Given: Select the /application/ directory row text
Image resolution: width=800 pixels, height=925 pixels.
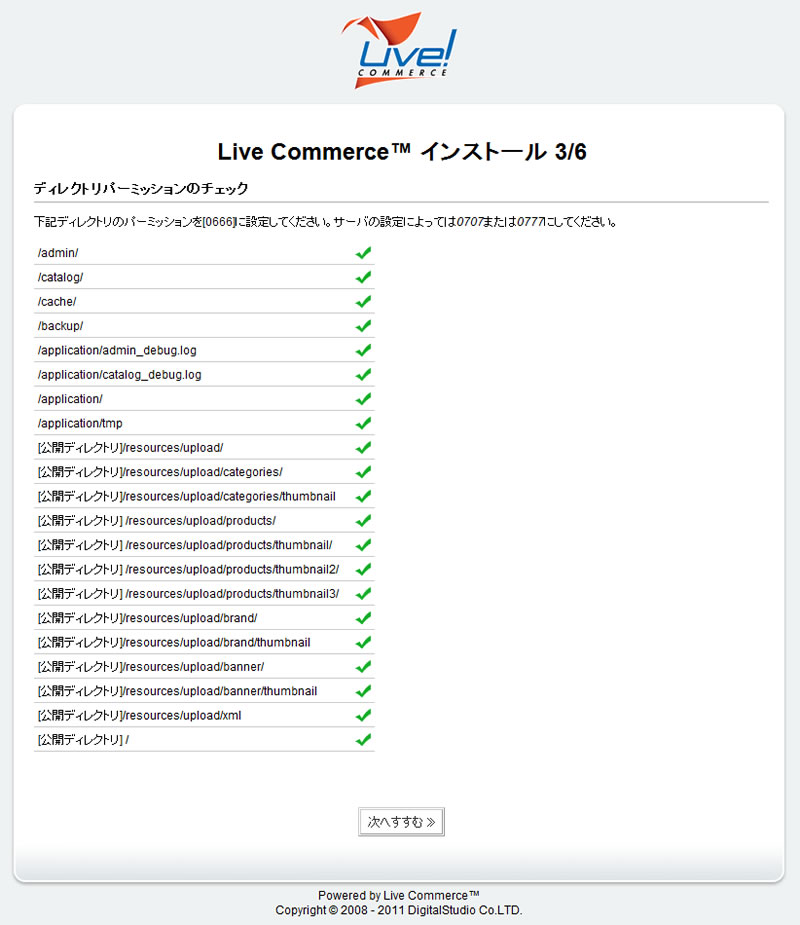Looking at the screenshot, I should (70, 399).
